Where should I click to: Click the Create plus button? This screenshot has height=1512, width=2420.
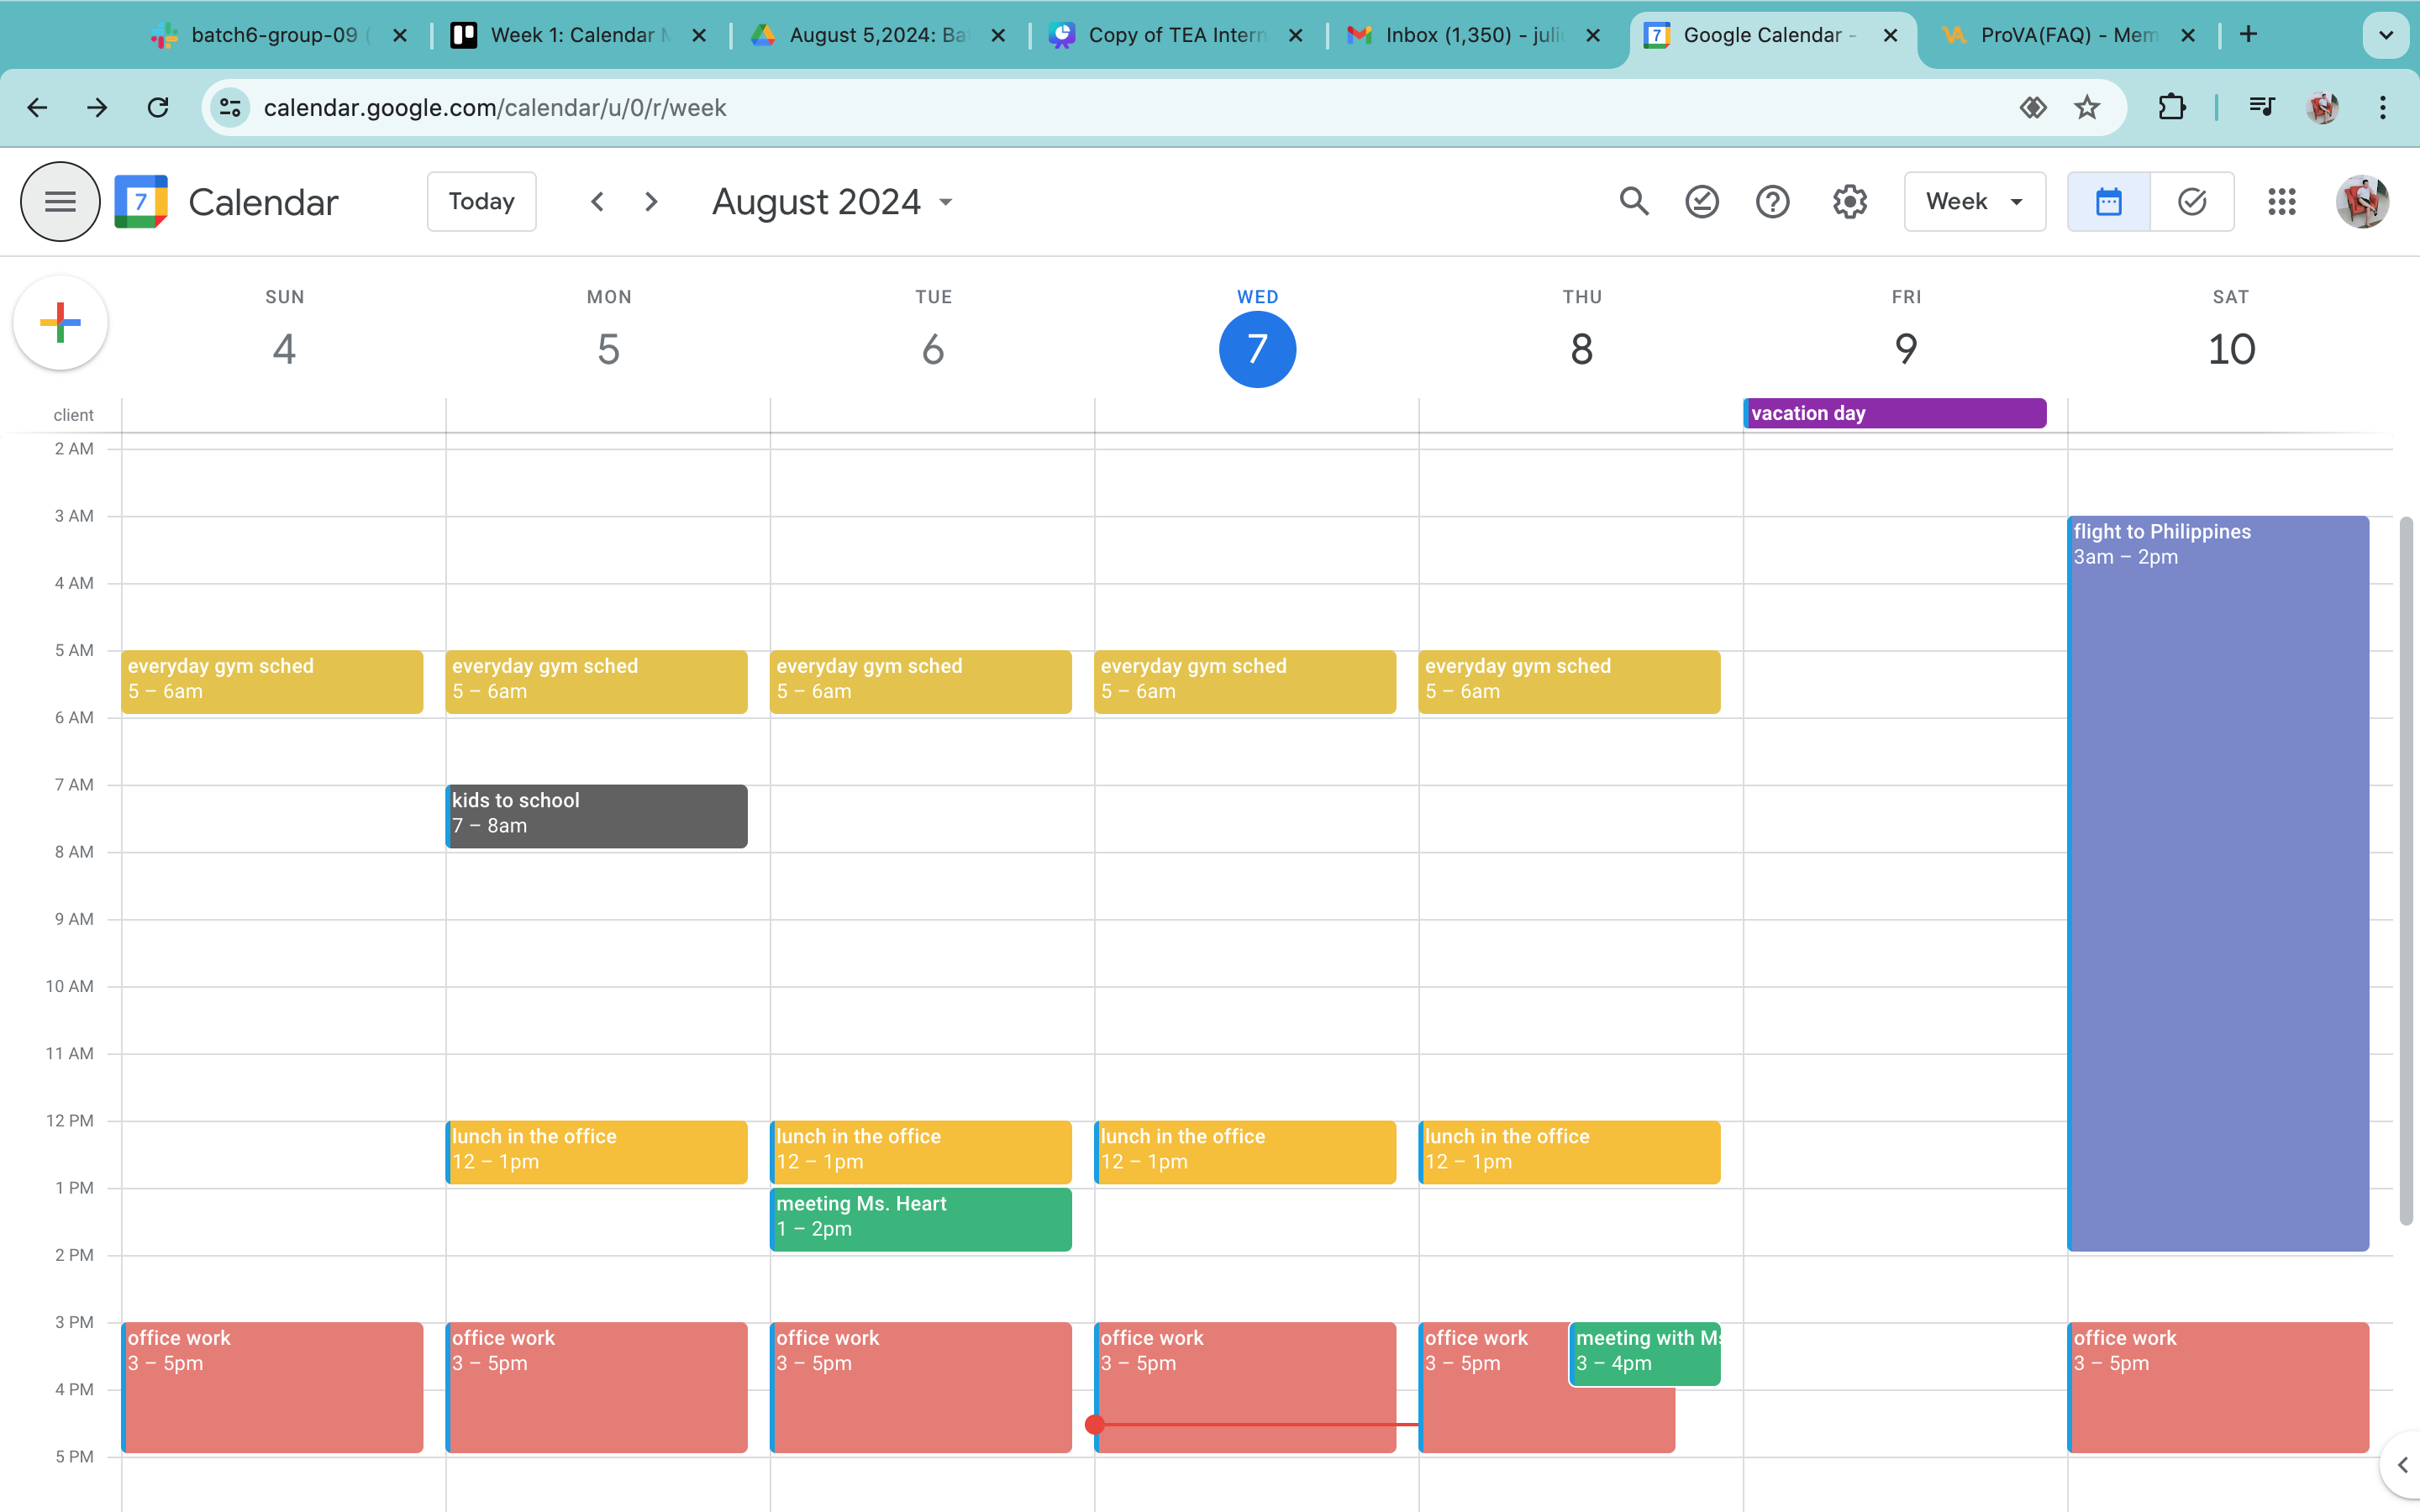pos(60,323)
